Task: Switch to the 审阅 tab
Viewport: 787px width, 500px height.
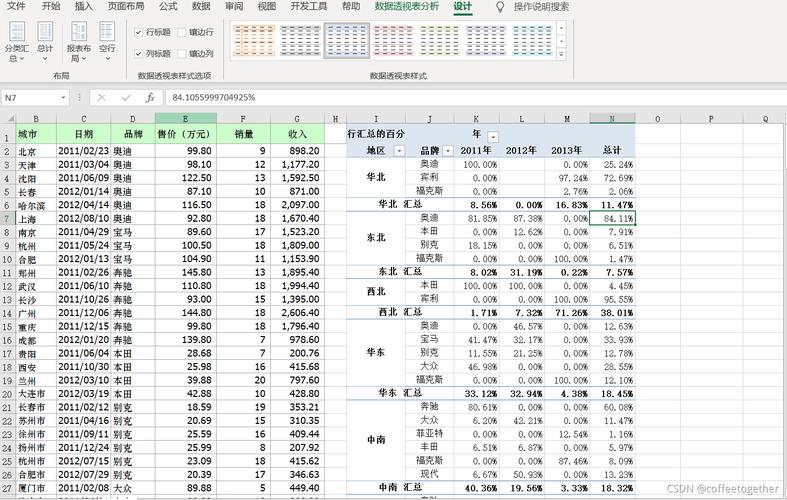Action: coord(234,7)
